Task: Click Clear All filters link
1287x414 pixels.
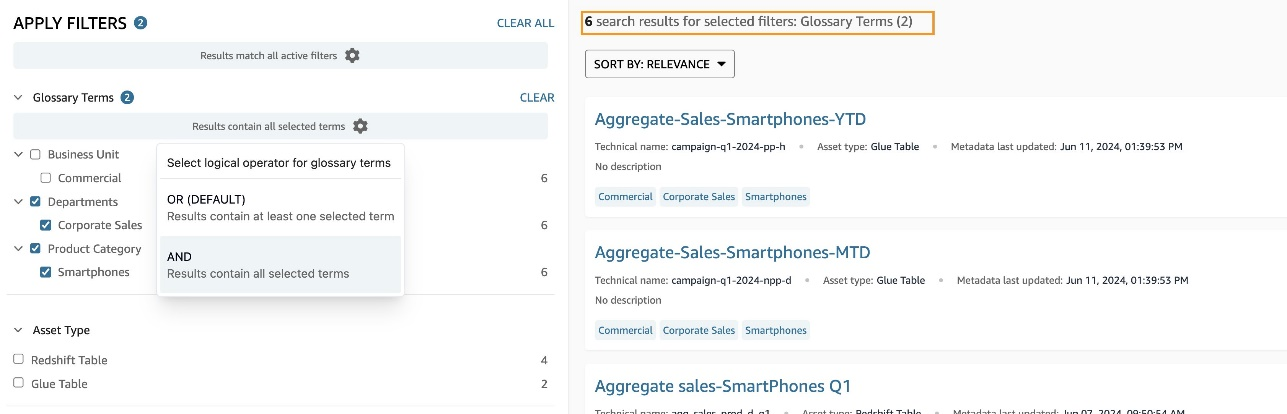Action: coord(525,23)
